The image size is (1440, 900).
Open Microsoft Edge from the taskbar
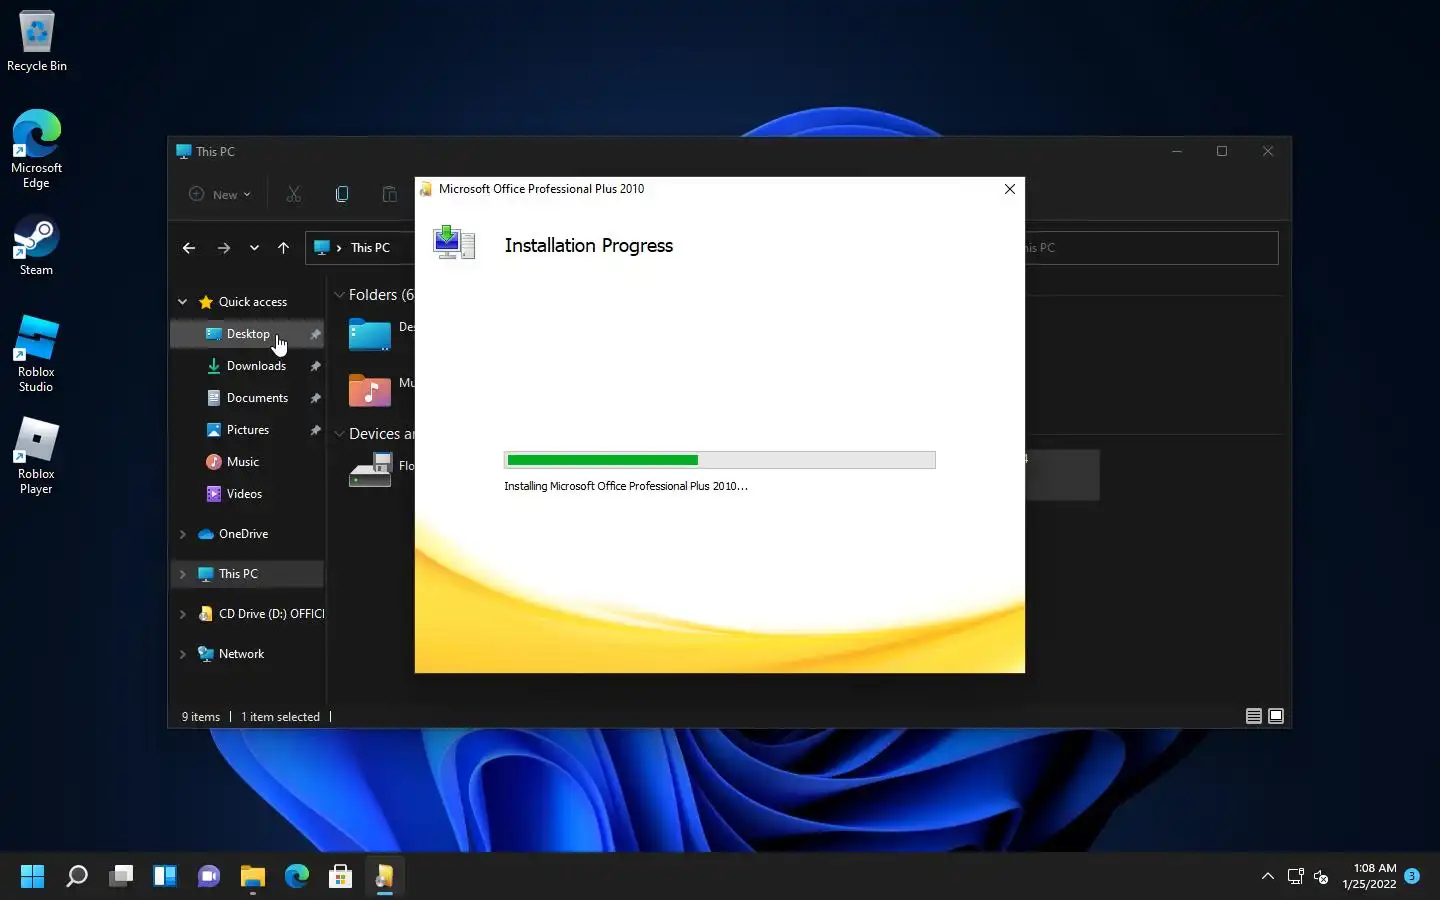(x=297, y=877)
